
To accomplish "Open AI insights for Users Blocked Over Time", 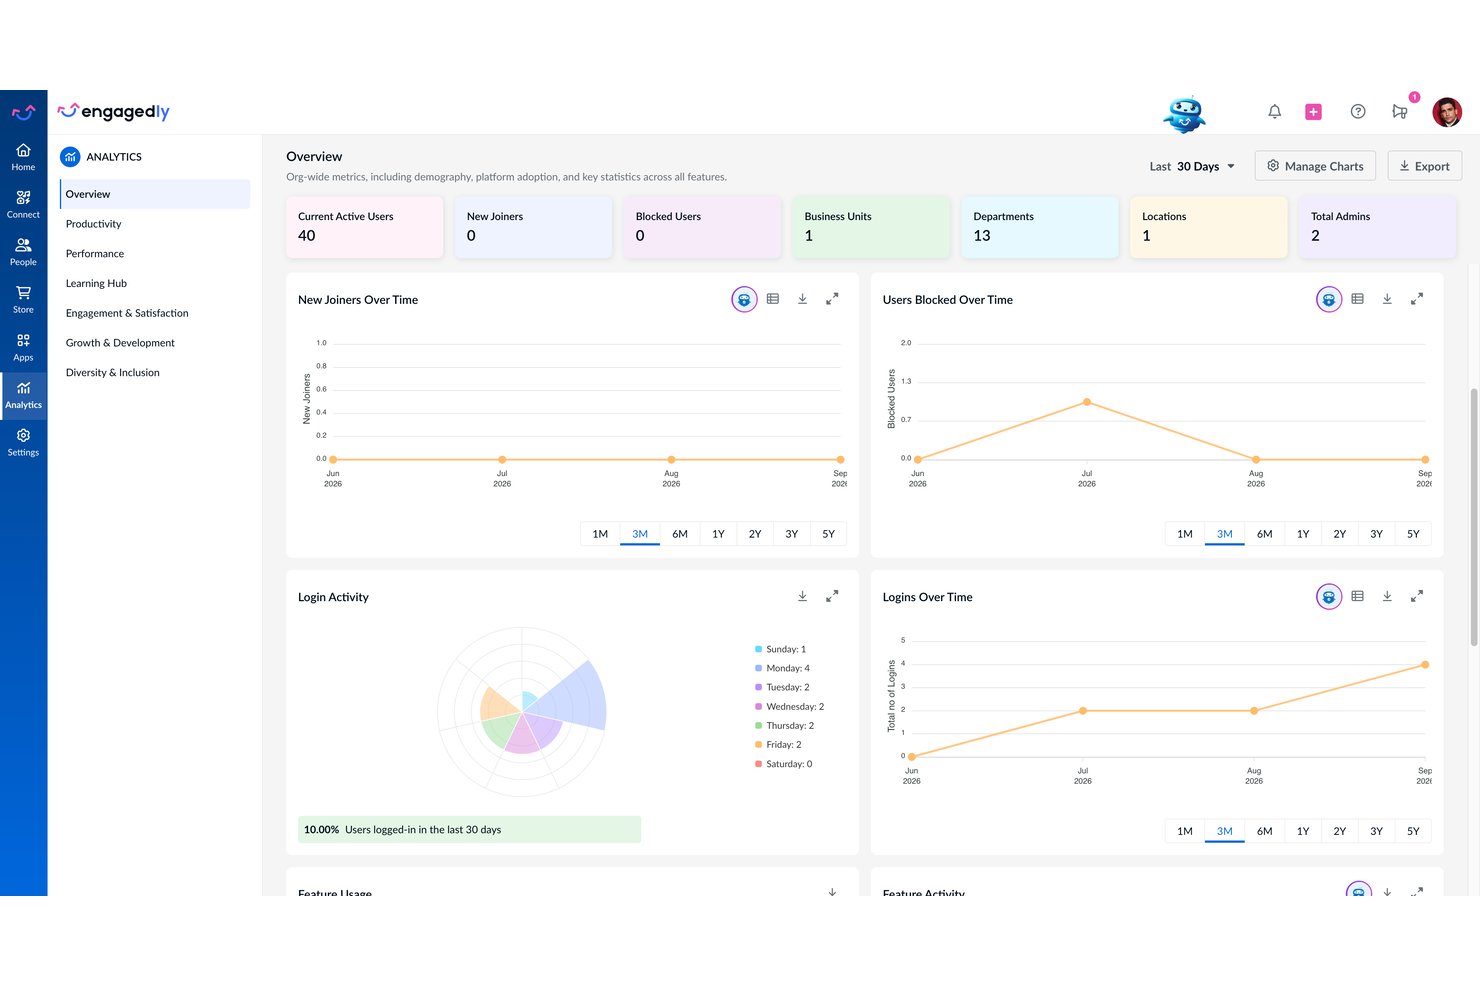I will (x=1329, y=299).
